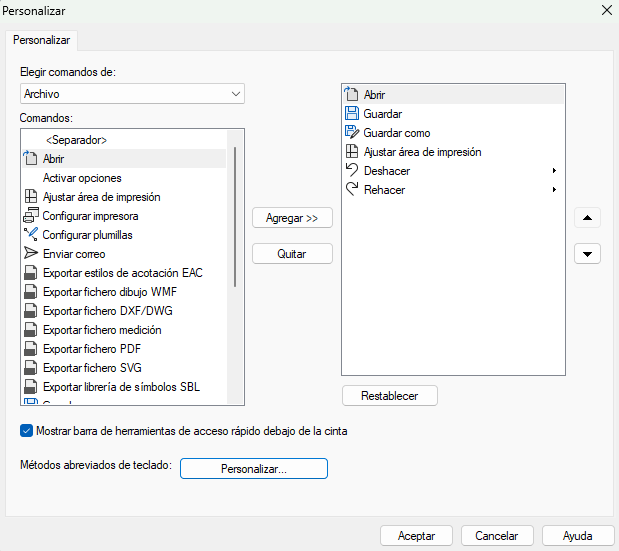Screen dimensions: 619x551
Task: Select Guardar como text in right list
Action: coord(397,133)
